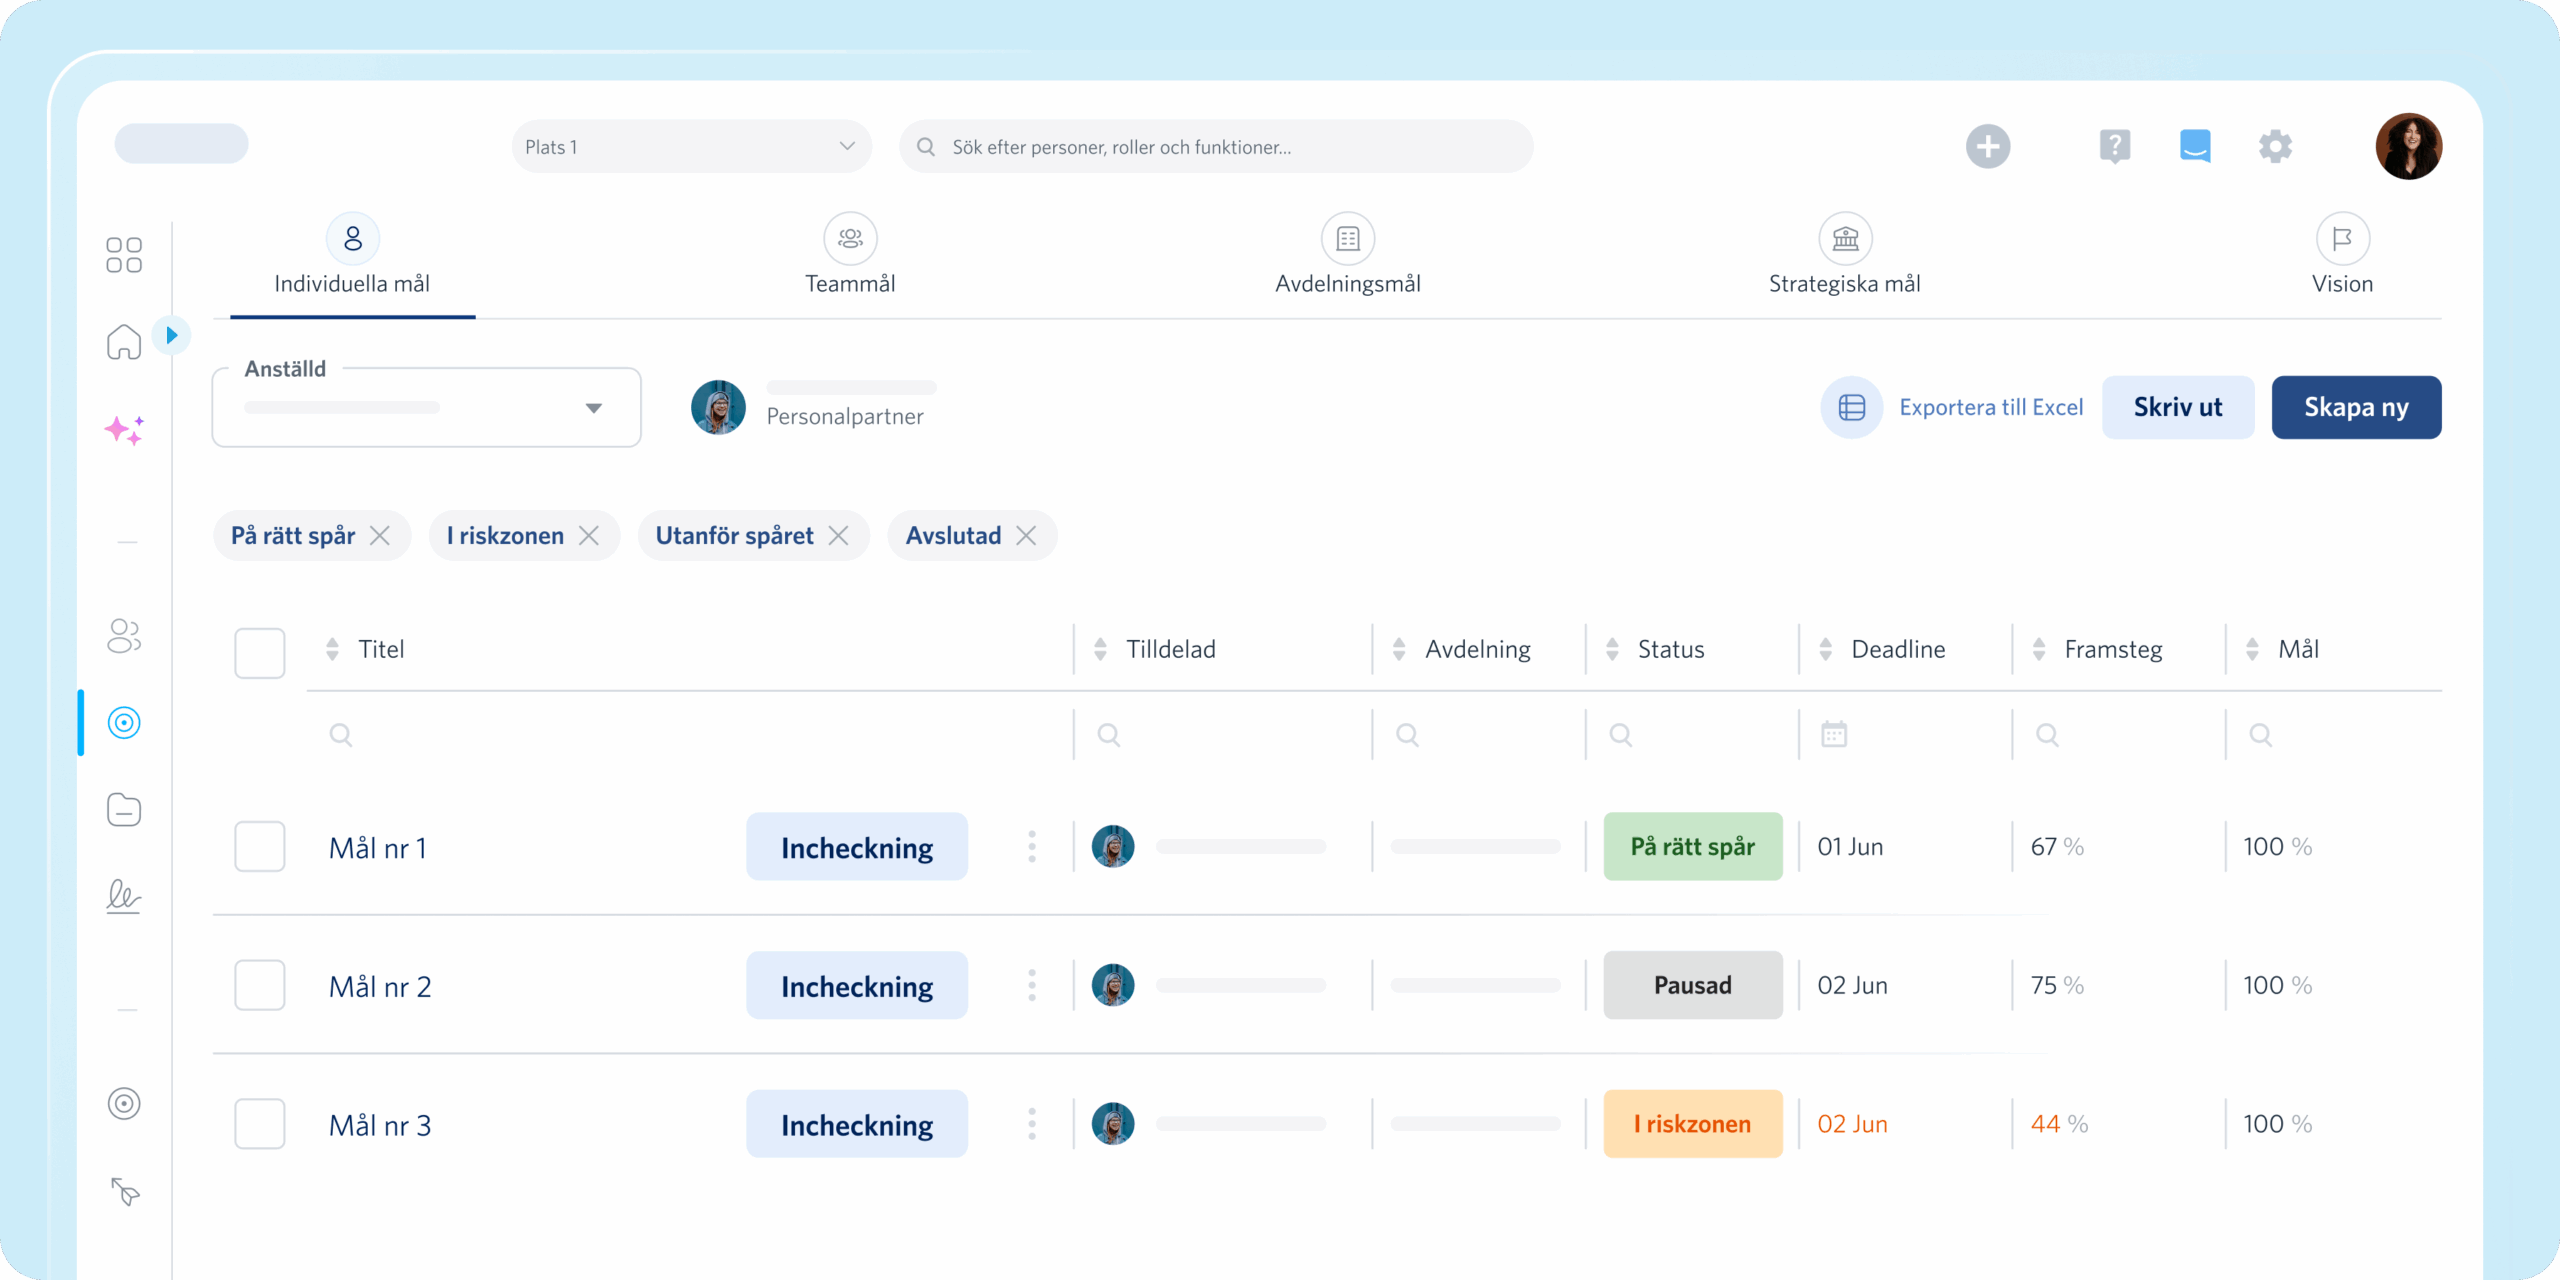Click Incheckning button for Mål nr 2
Viewport: 2560px width, 1280px height.
(857, 985)
